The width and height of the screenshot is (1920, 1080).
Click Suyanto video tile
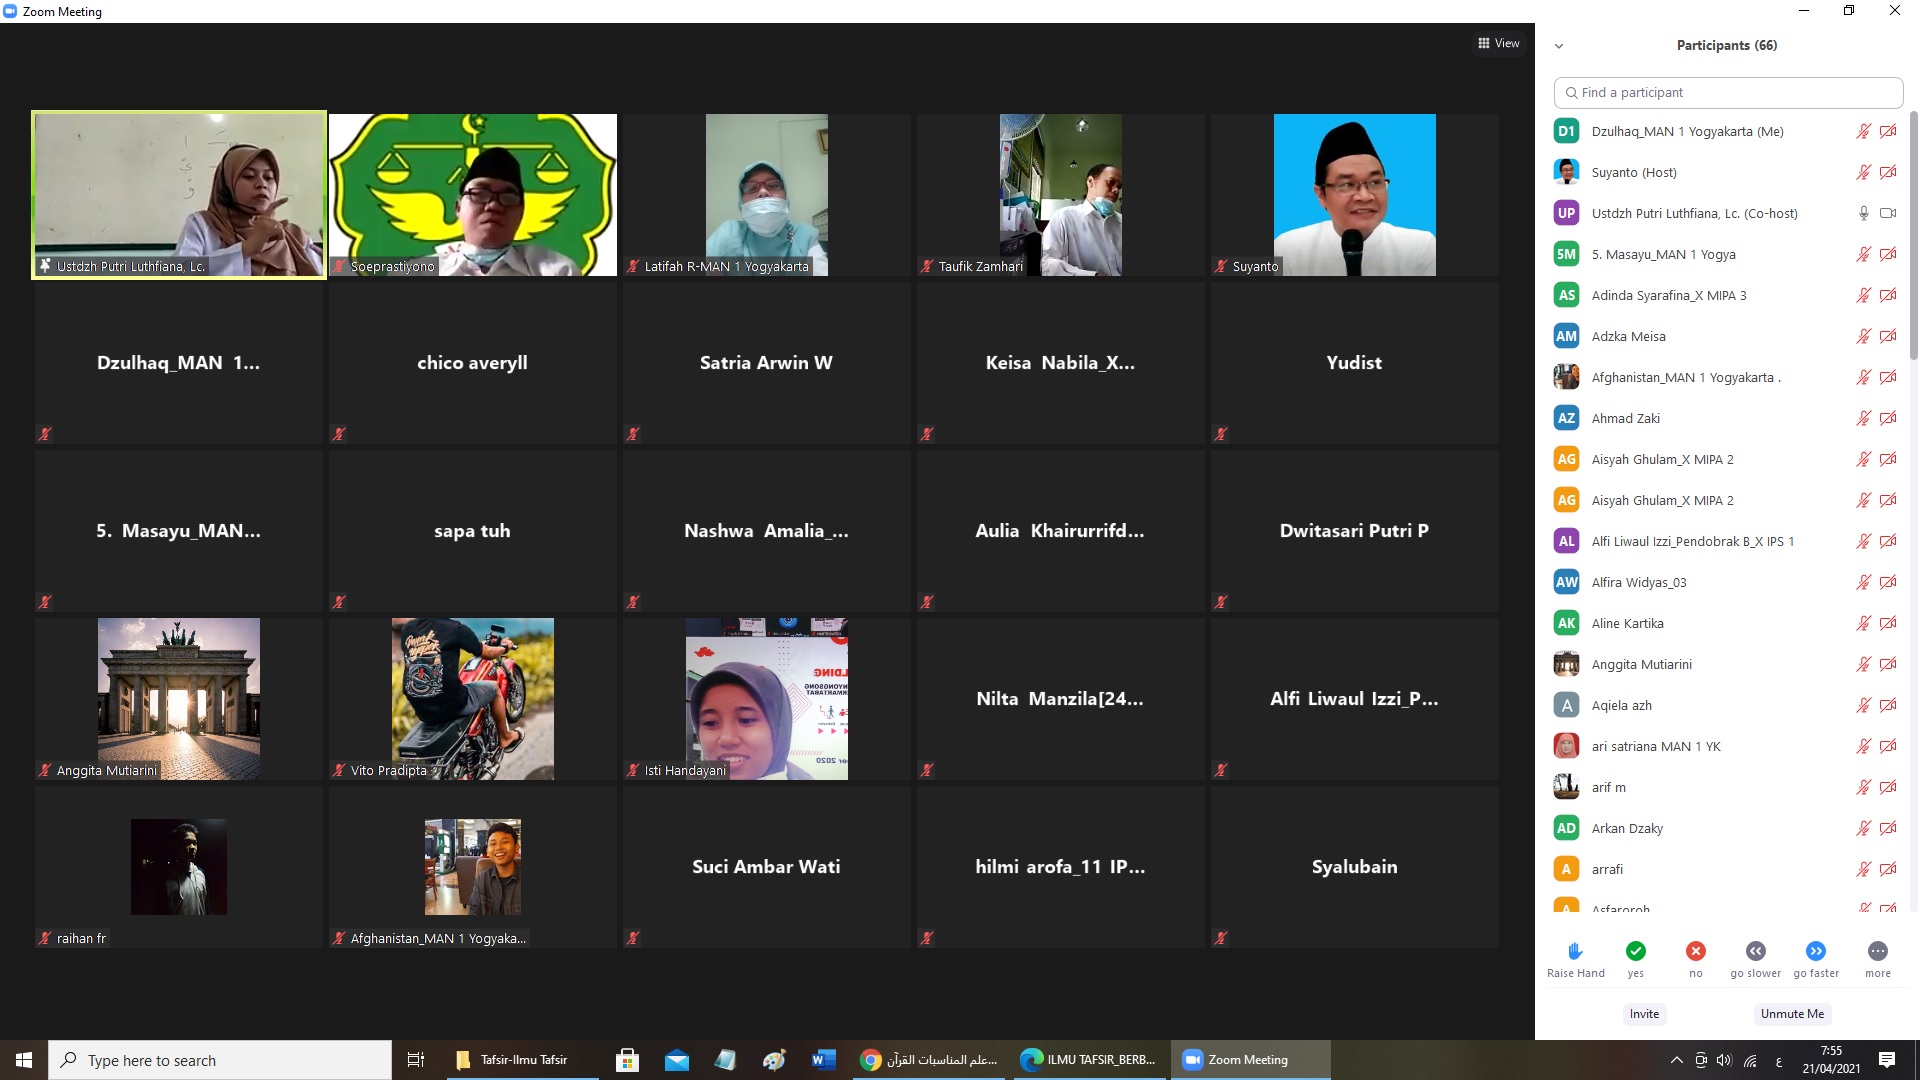pyautogui.click(x=1355, y=195)
